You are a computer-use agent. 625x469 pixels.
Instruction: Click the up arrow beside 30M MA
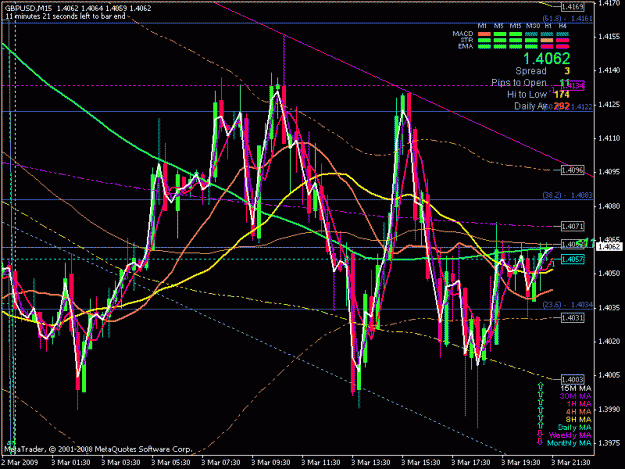(540, 394)
